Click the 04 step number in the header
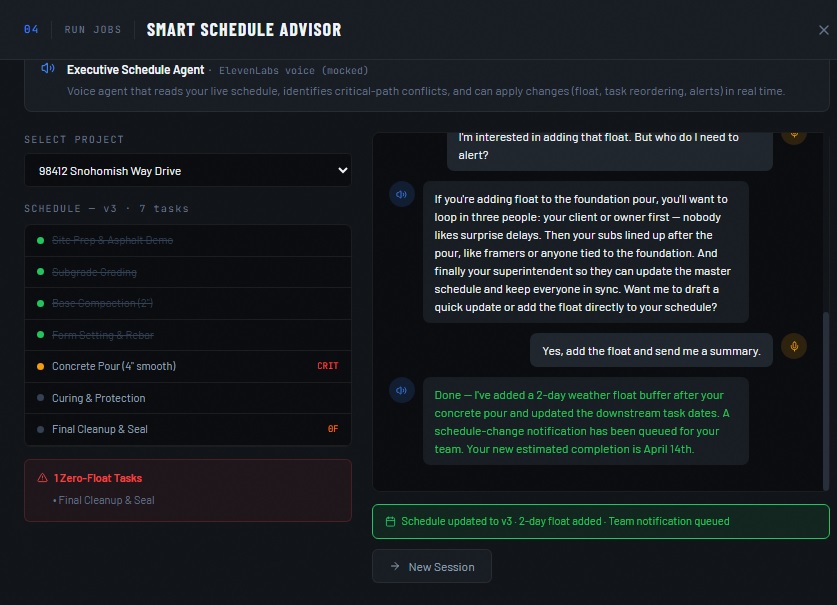The height and width of the screenshot is (605, 837). click(x=31, y=30)
